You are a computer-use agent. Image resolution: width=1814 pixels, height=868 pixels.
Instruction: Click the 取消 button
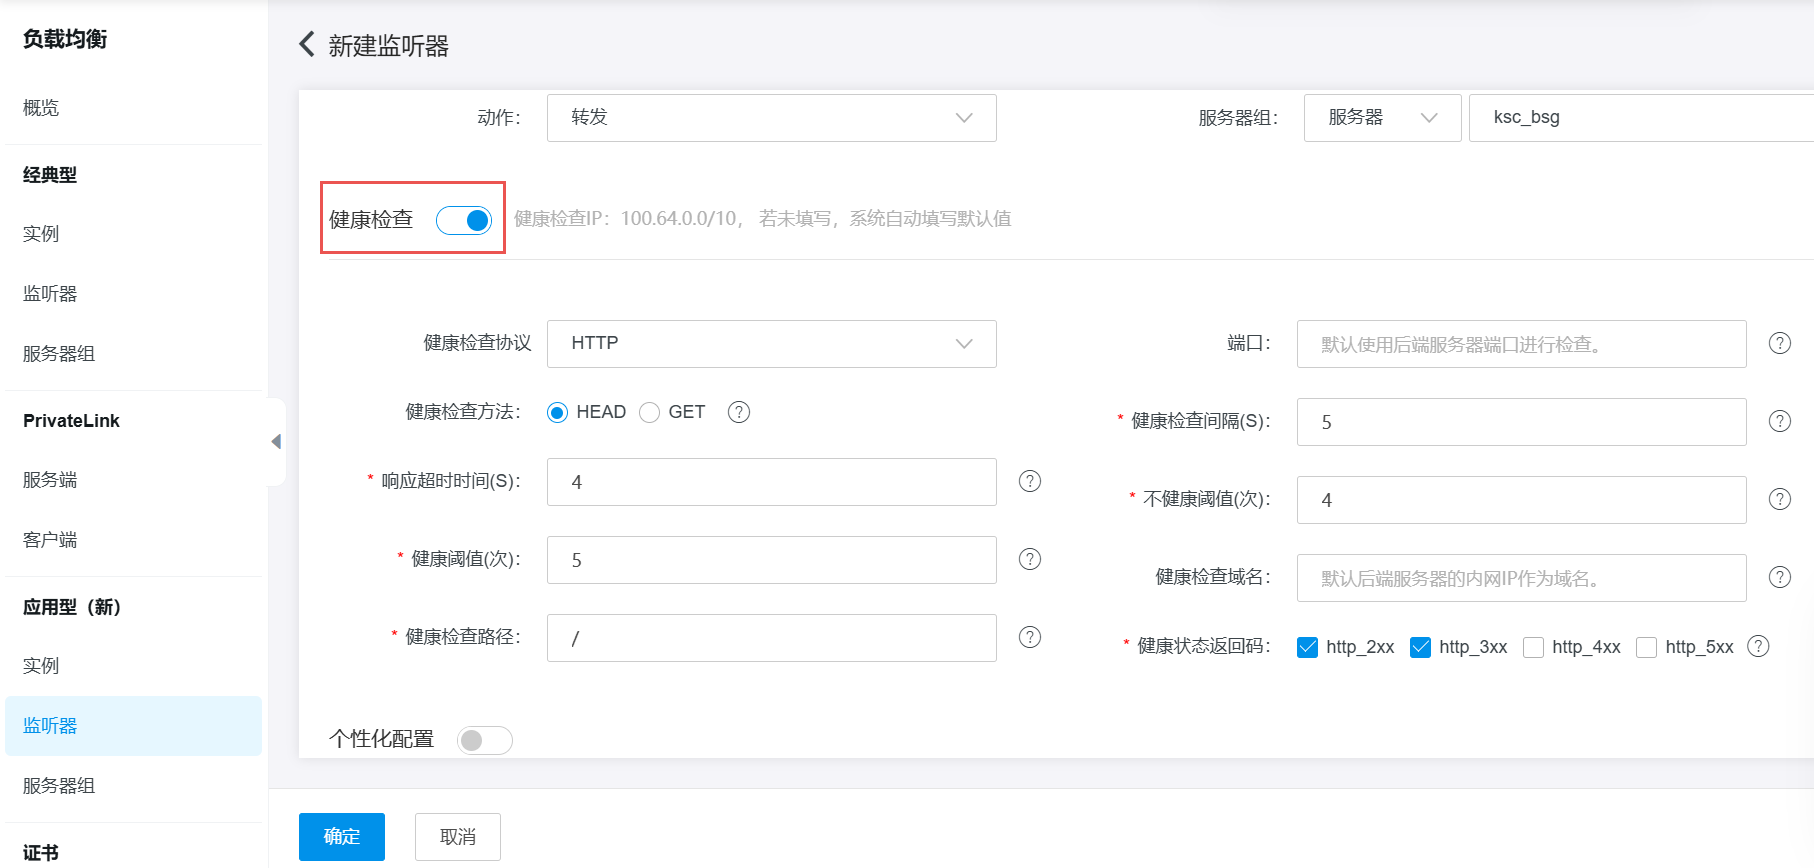coord(458,837)
